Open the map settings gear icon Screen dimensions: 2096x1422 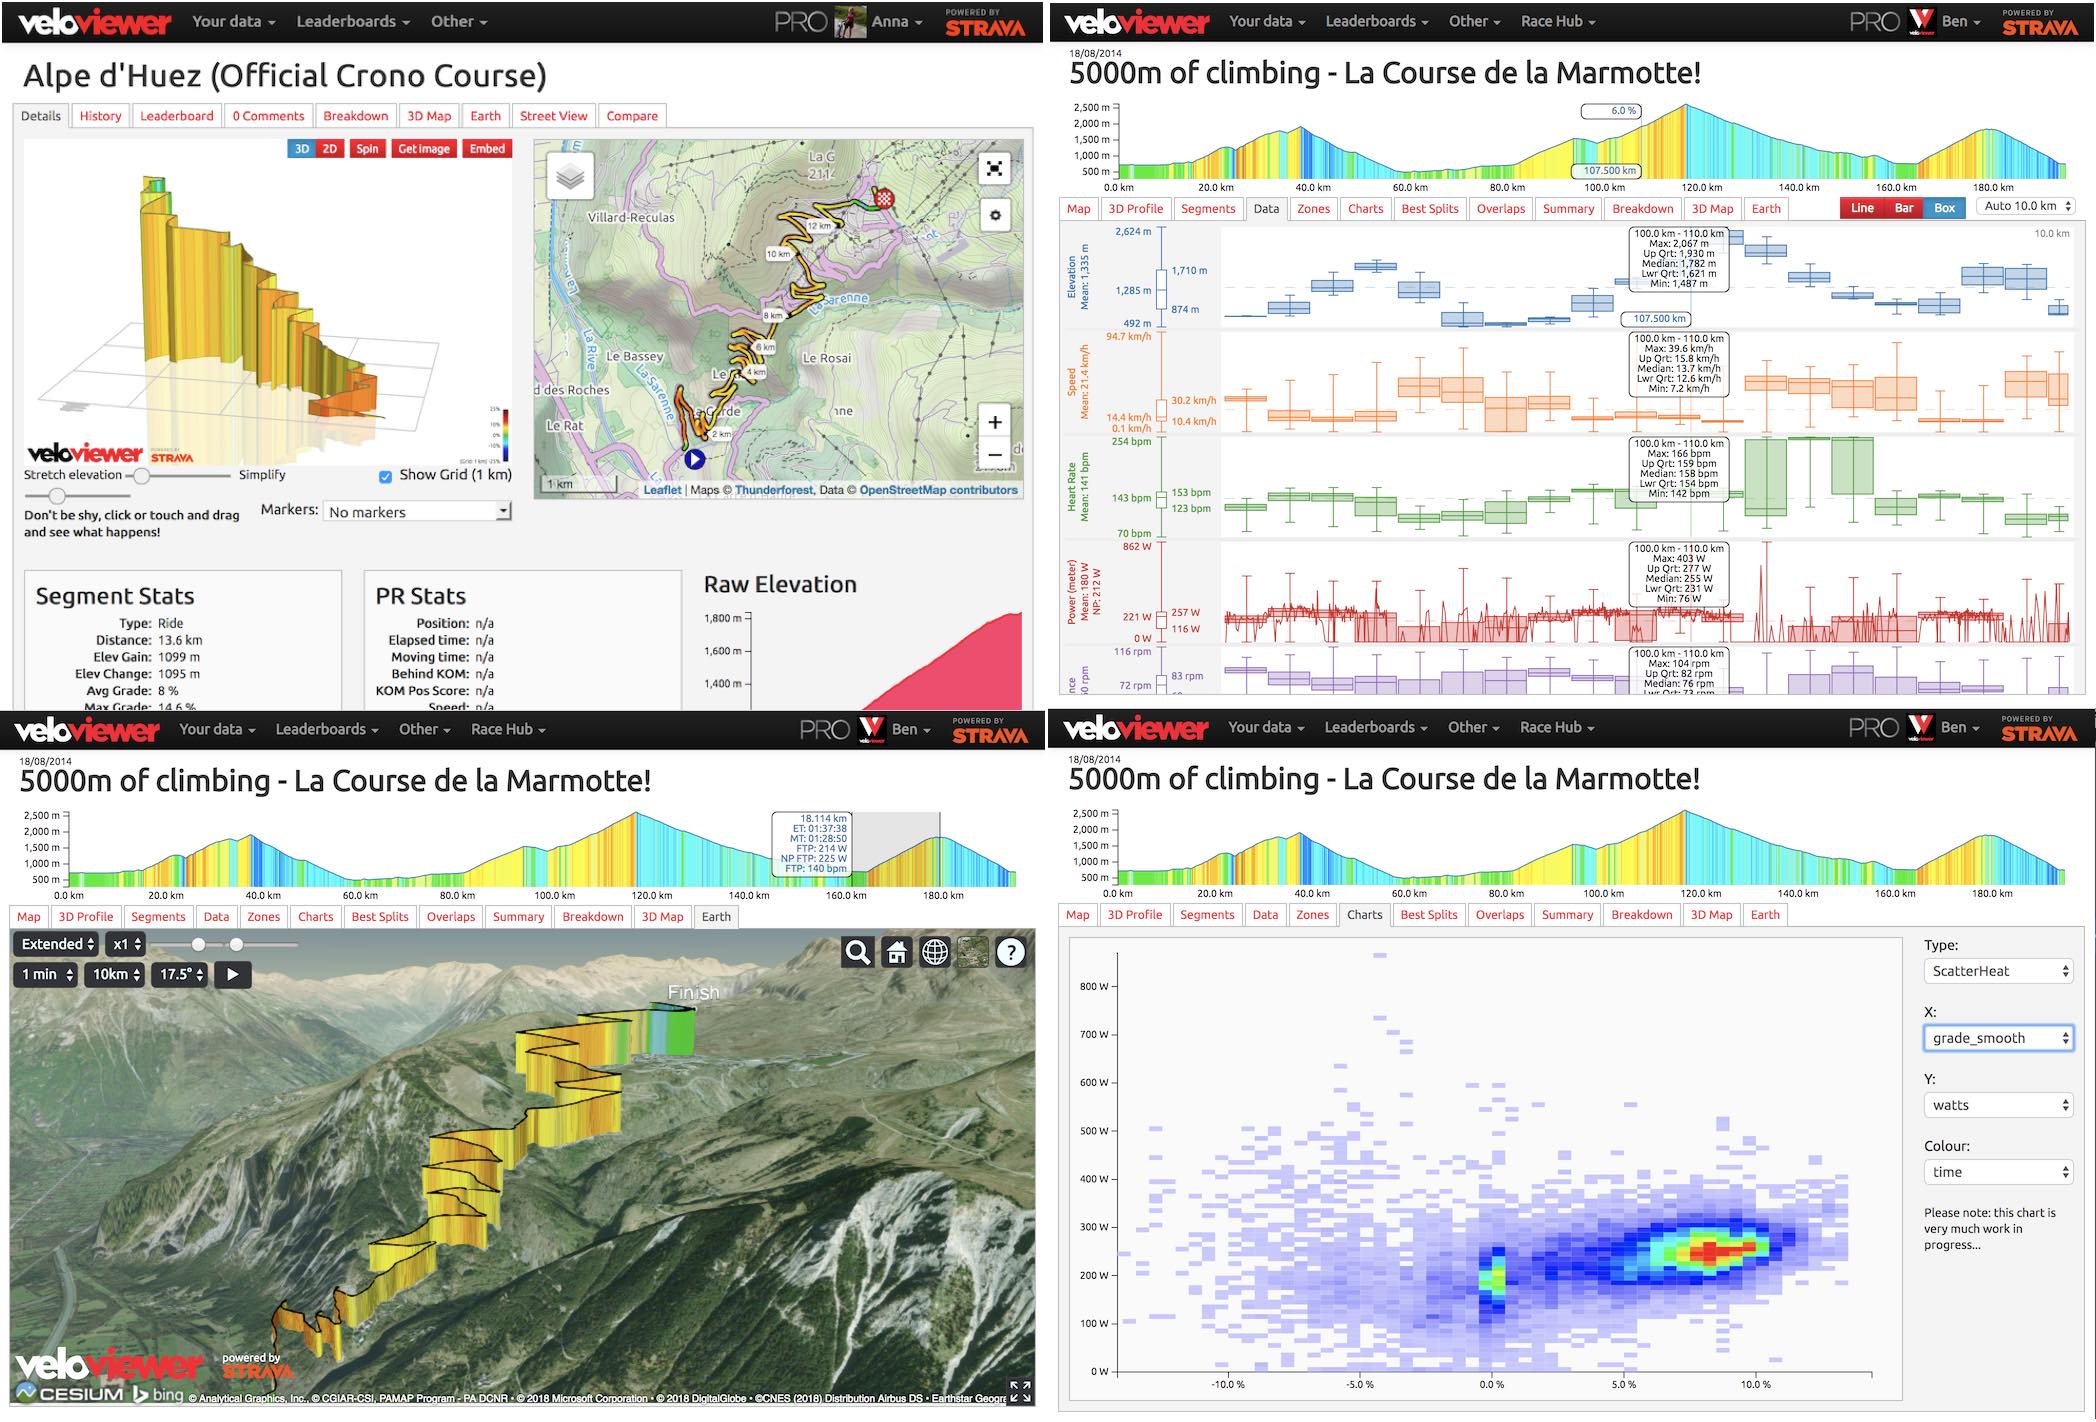click(994, 215)
